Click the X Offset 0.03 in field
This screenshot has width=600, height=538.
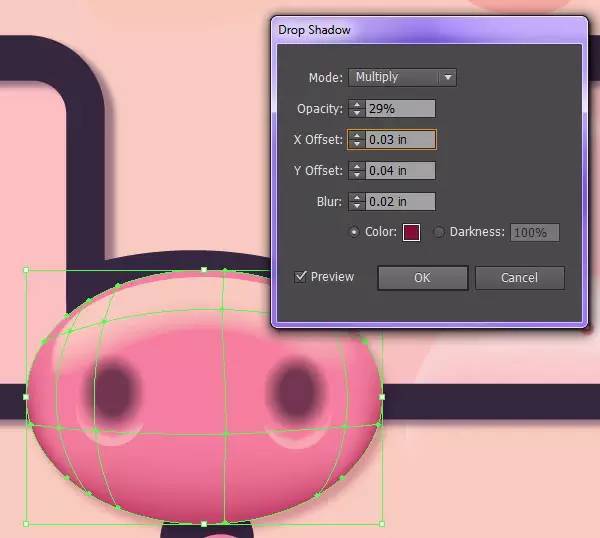400,140
